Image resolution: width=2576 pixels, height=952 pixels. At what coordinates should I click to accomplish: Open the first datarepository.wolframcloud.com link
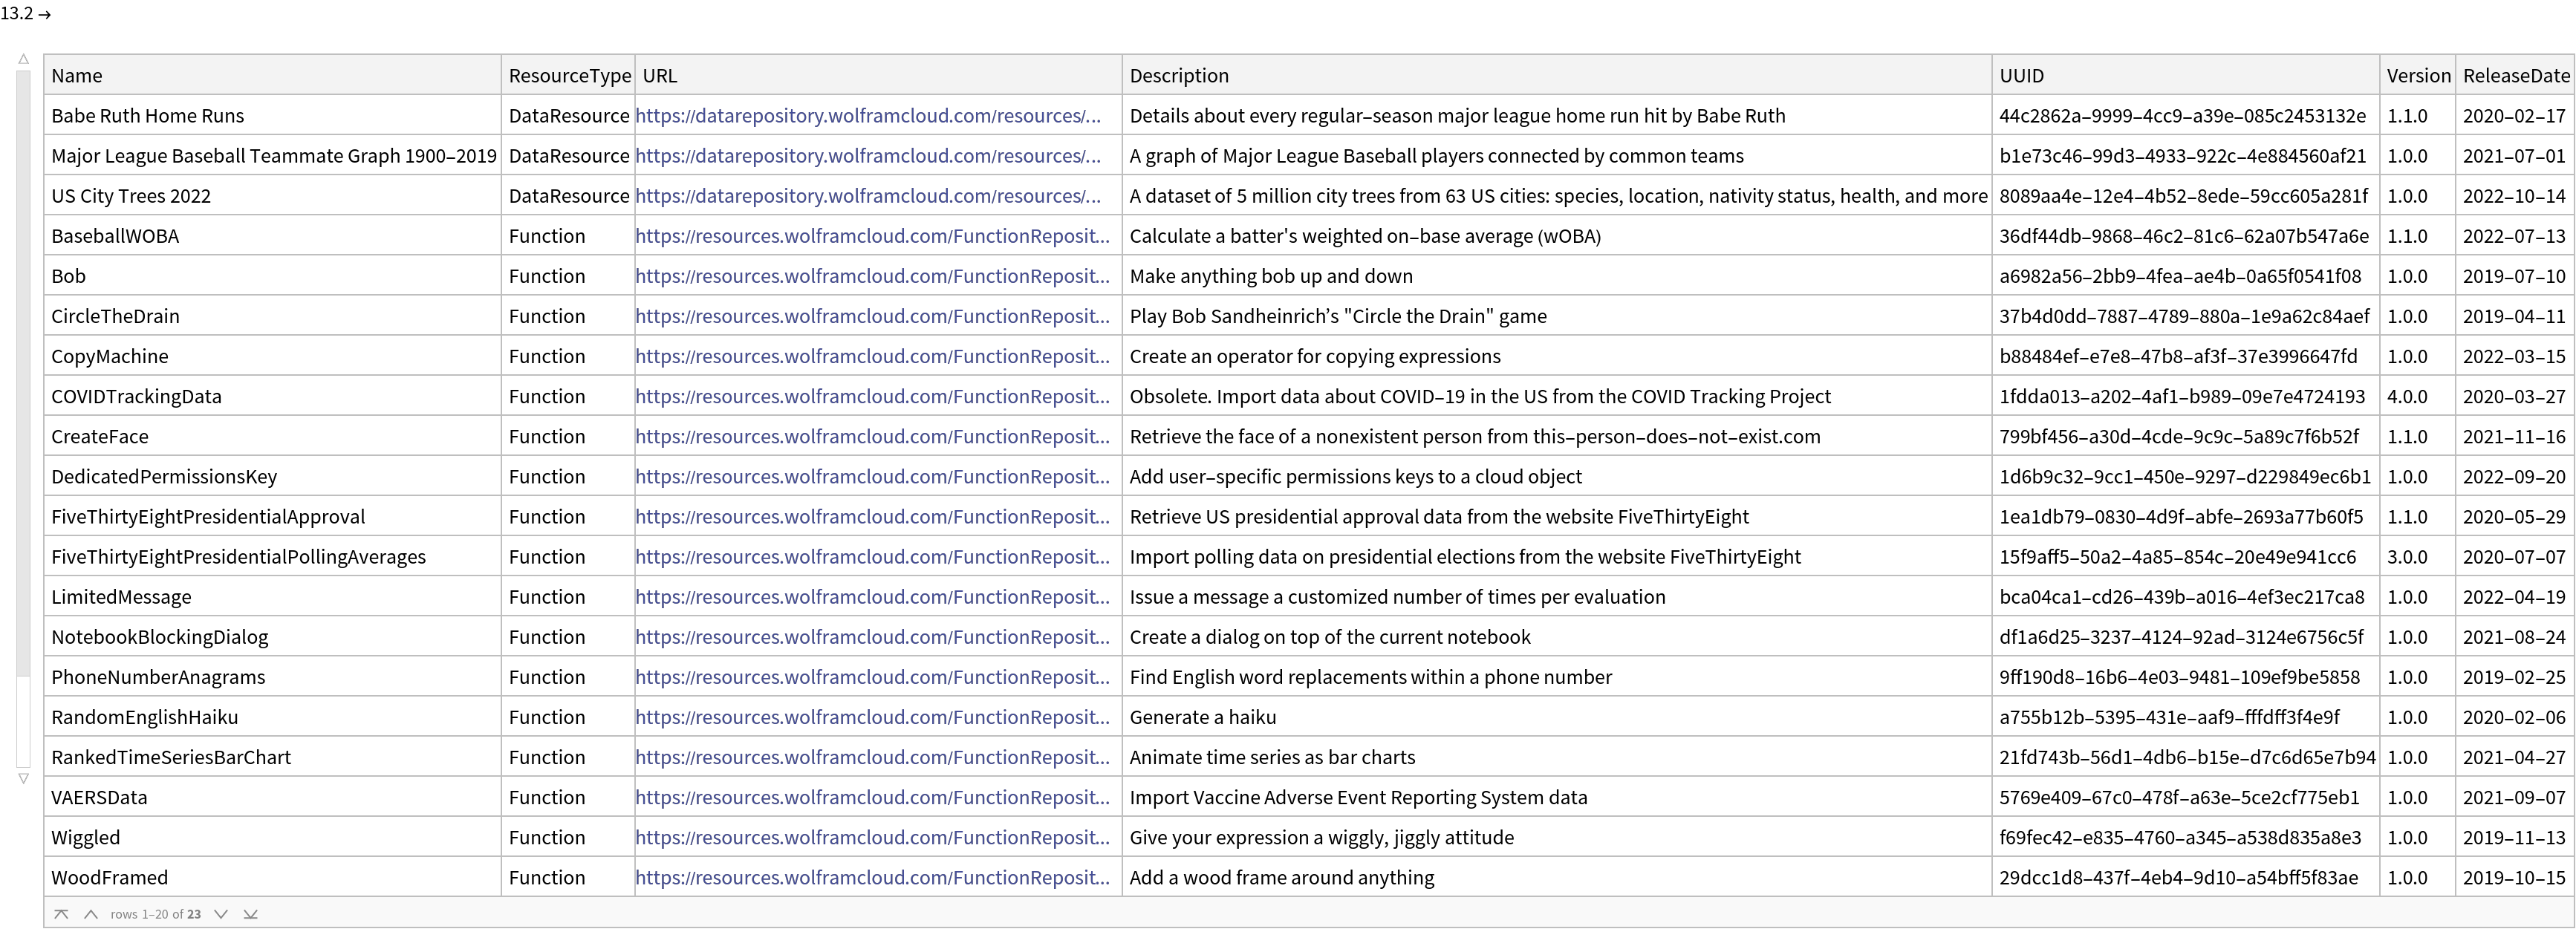[868, 116]
